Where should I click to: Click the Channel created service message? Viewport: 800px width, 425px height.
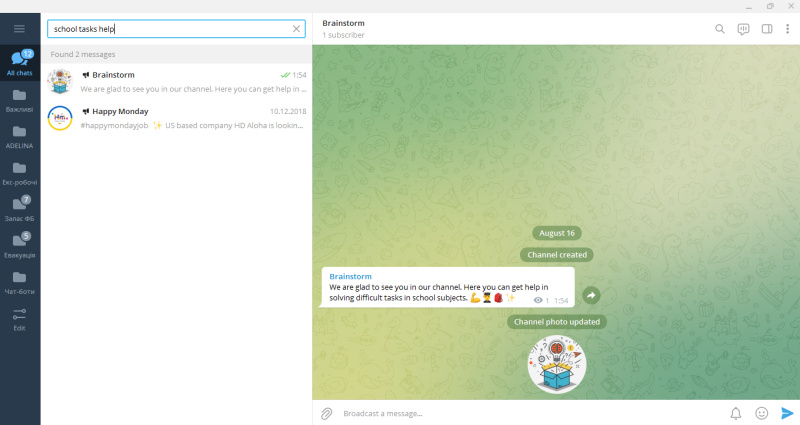point(557,255)
